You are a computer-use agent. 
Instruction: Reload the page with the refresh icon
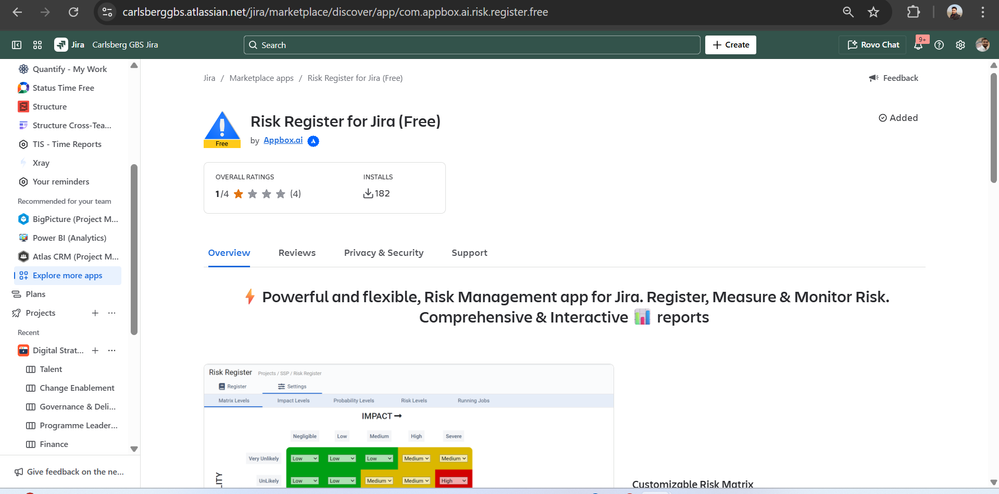(73, 12)
